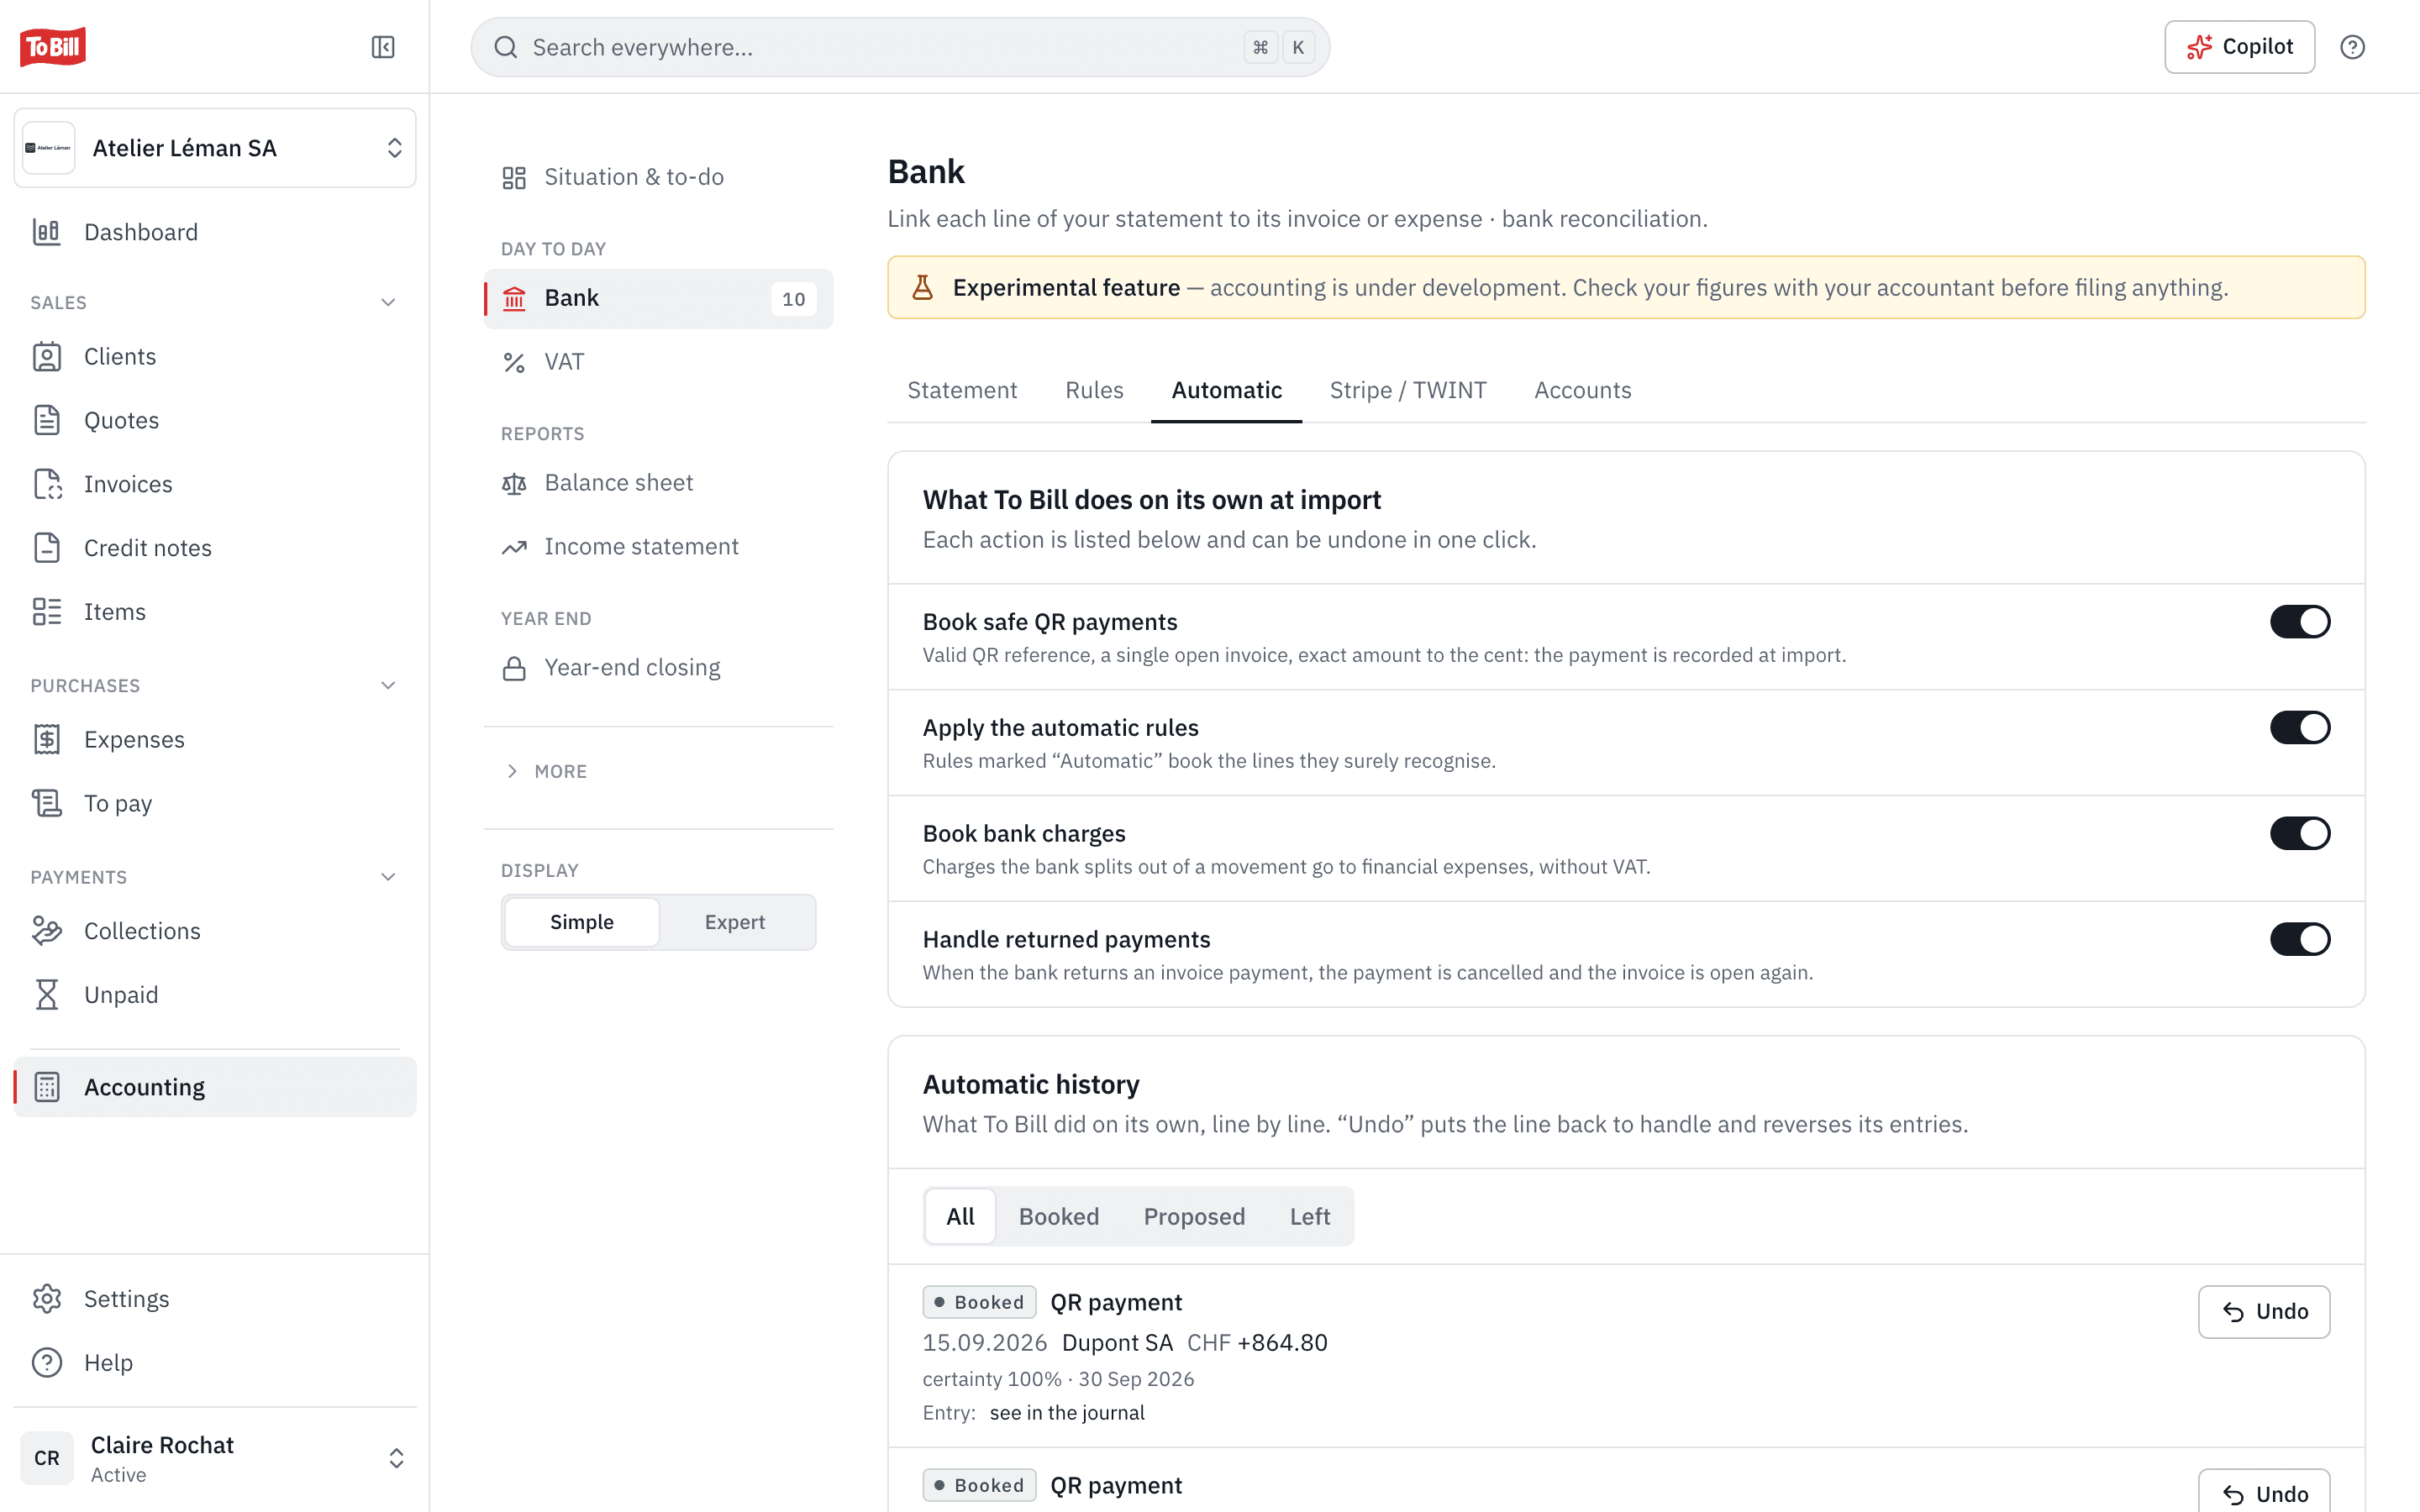Expand the More section
The height and width of the screenshot is (1512, 2420).
546,771
